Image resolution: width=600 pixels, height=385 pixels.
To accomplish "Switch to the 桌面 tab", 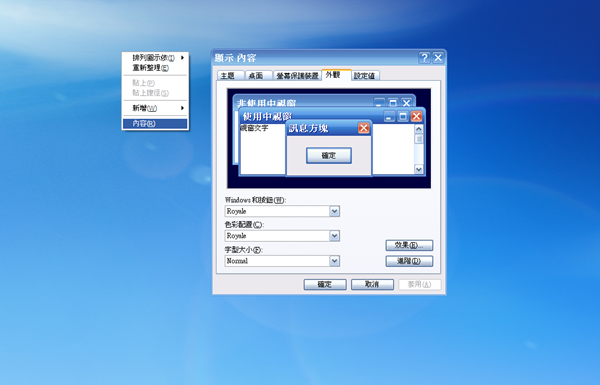I will click(258, 75).
